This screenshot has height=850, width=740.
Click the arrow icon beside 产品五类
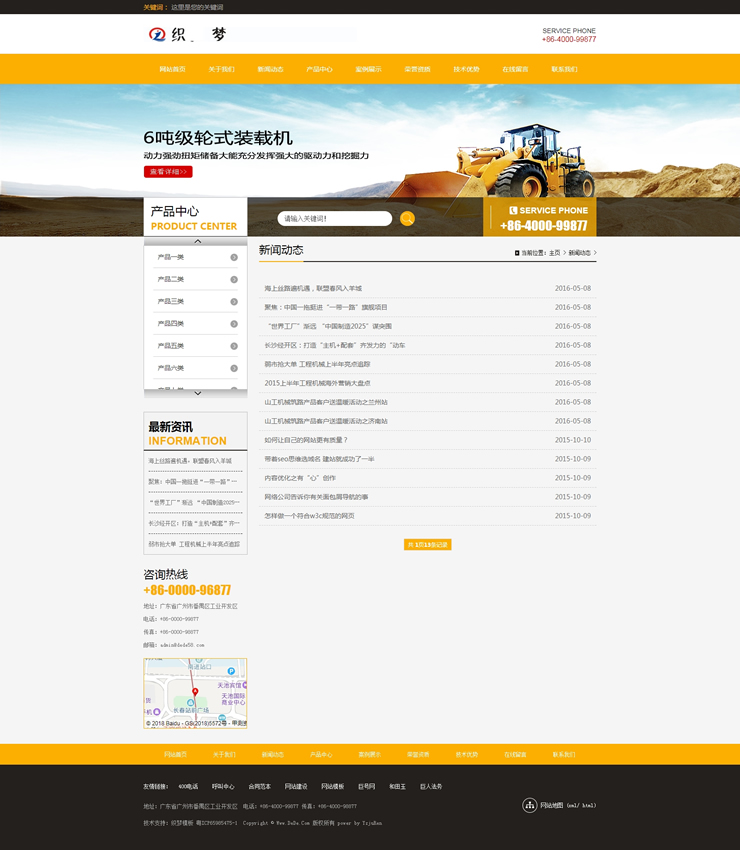tap(234, 346)
